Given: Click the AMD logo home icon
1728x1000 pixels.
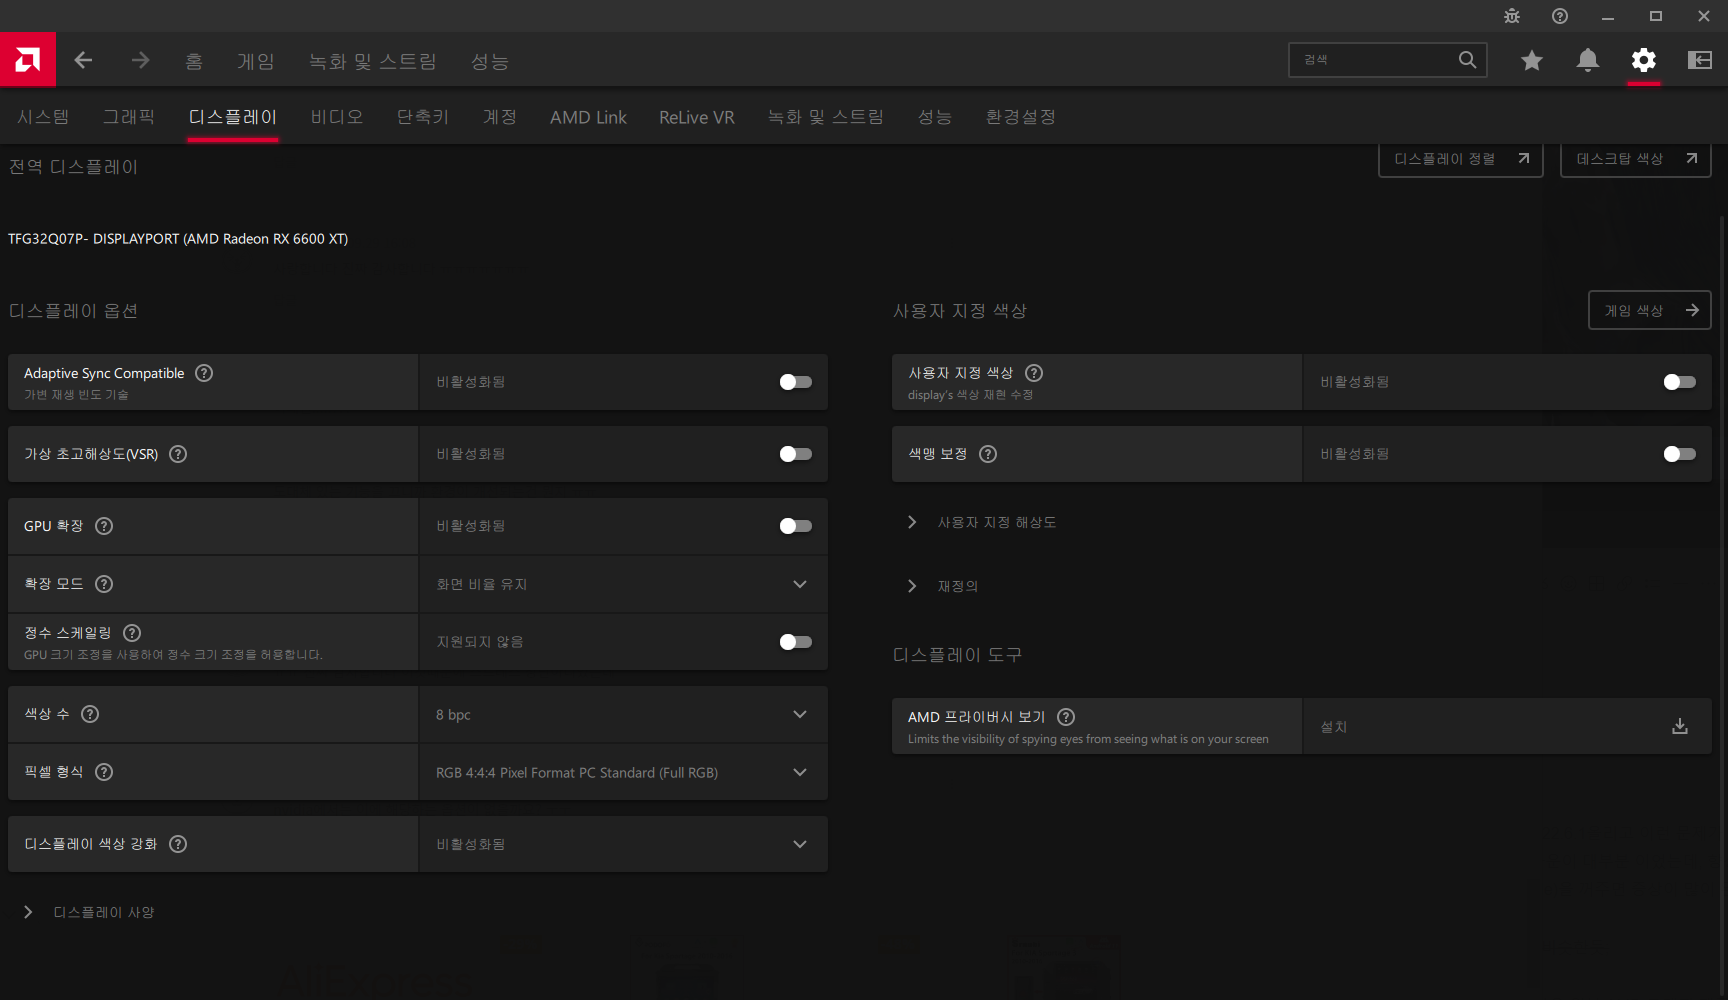Looking at the screenshot, I should (28, 60).
